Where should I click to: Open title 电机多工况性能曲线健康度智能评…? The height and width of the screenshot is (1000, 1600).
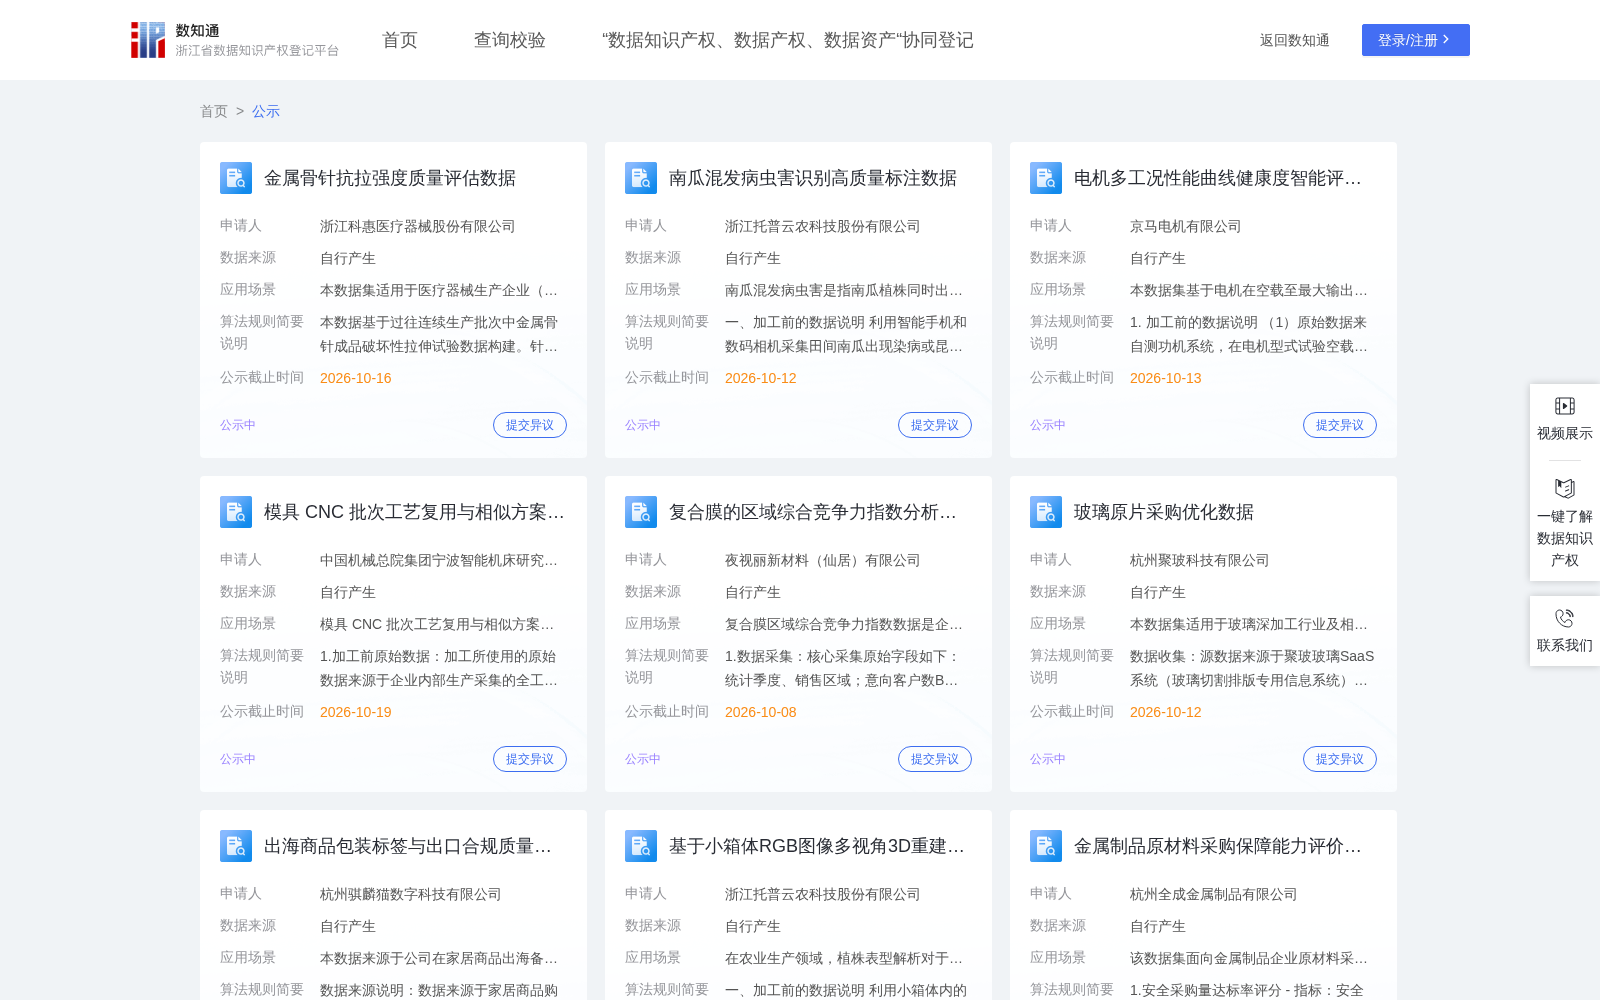click(x=1218, y=178)
